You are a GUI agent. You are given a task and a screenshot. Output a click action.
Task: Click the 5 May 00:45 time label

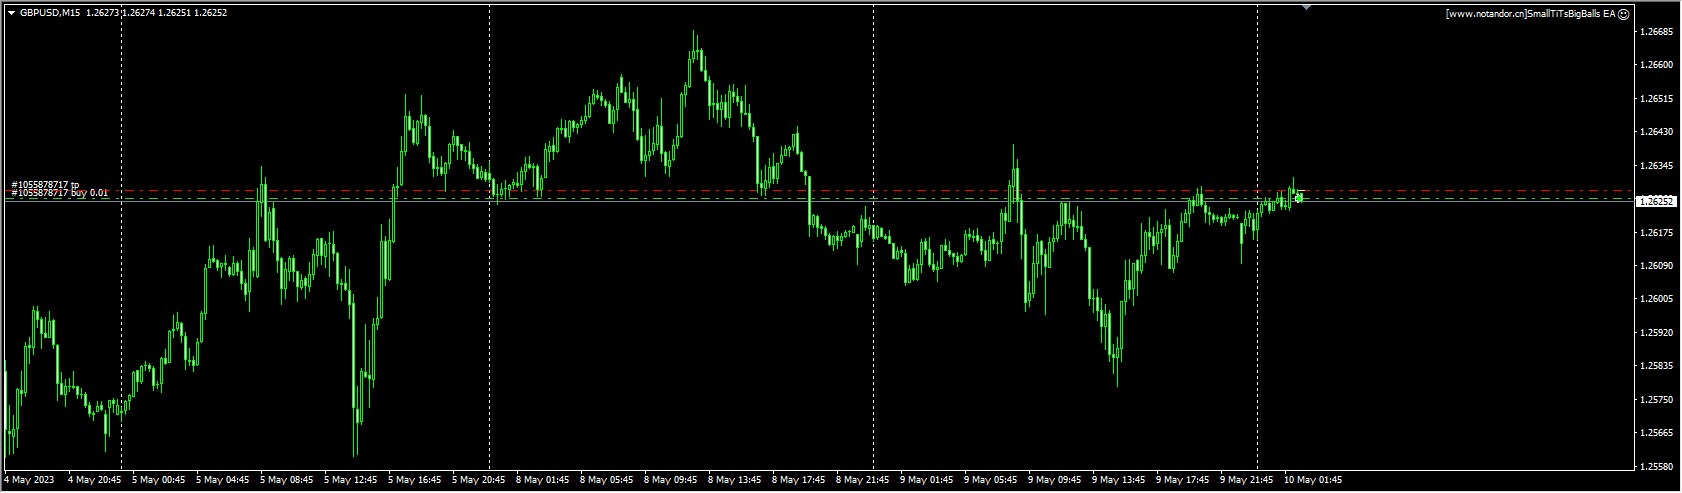158,481
